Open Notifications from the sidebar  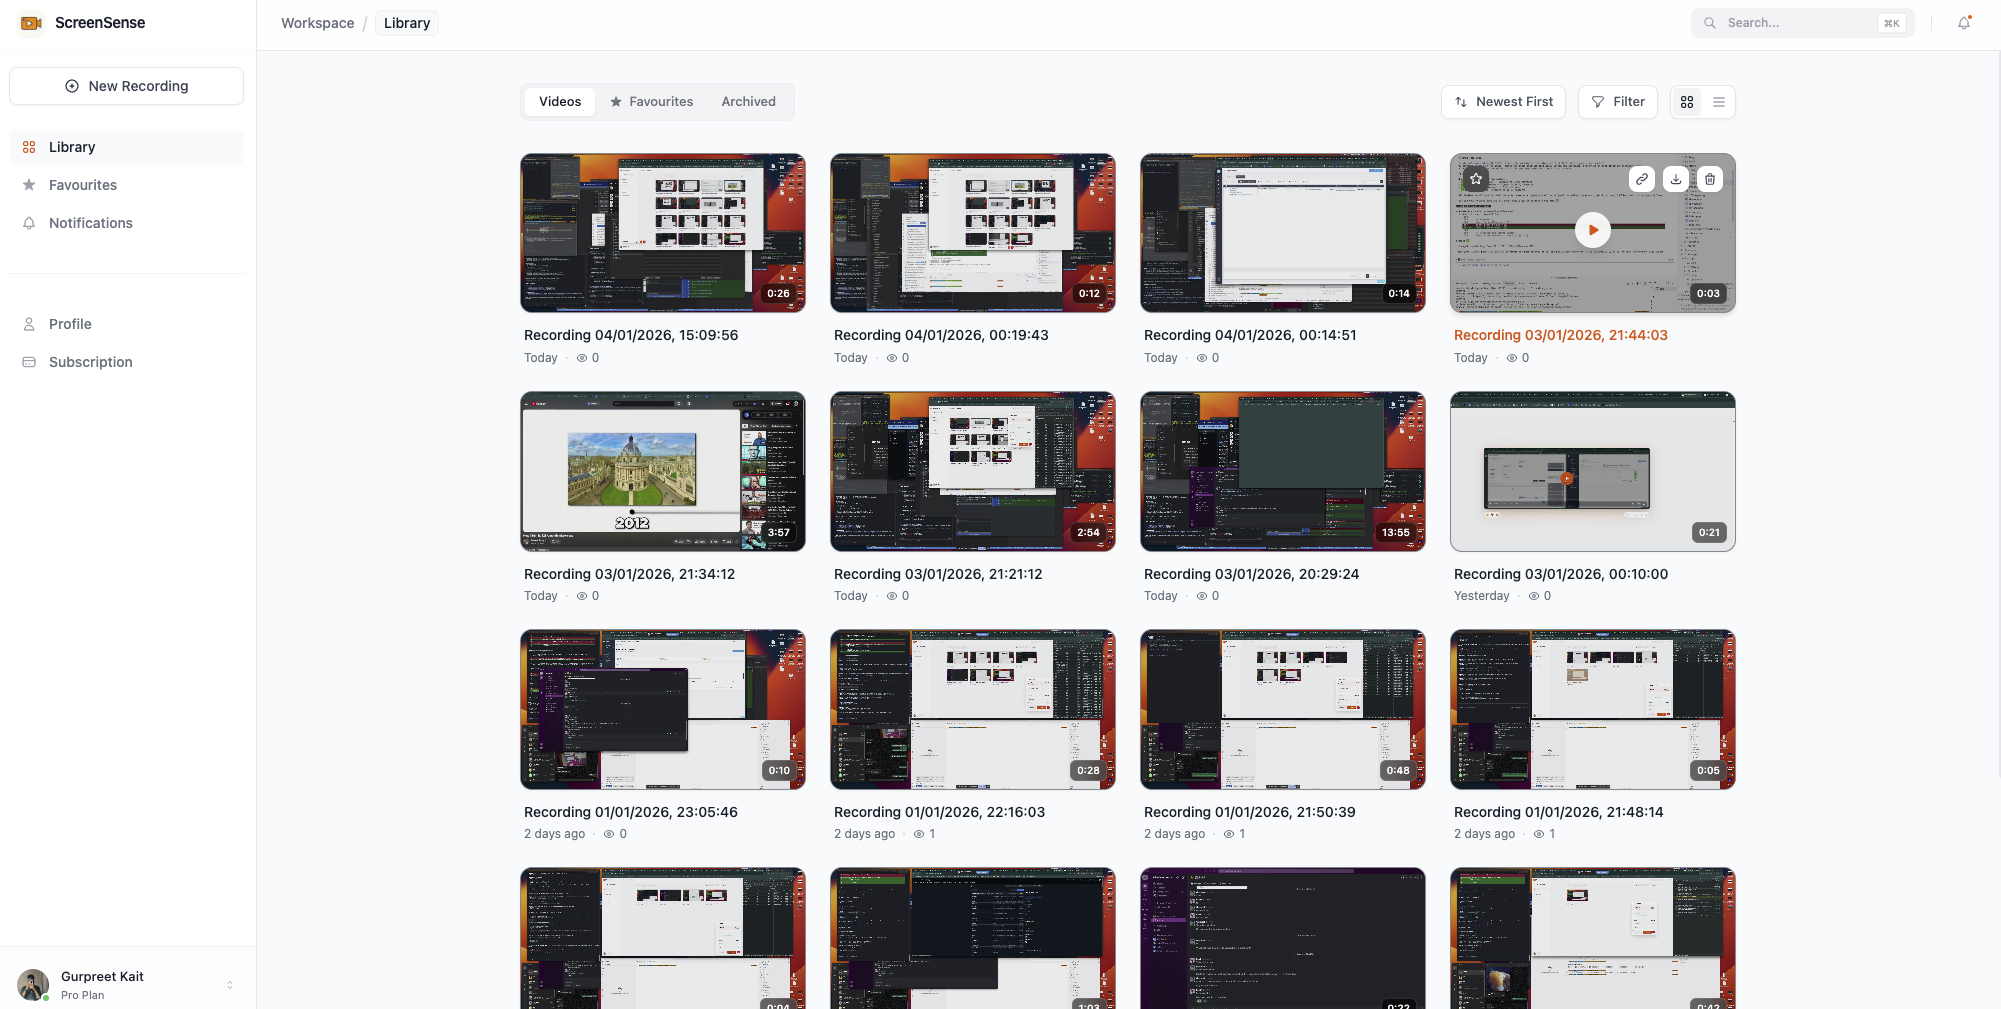click(90, 223)
